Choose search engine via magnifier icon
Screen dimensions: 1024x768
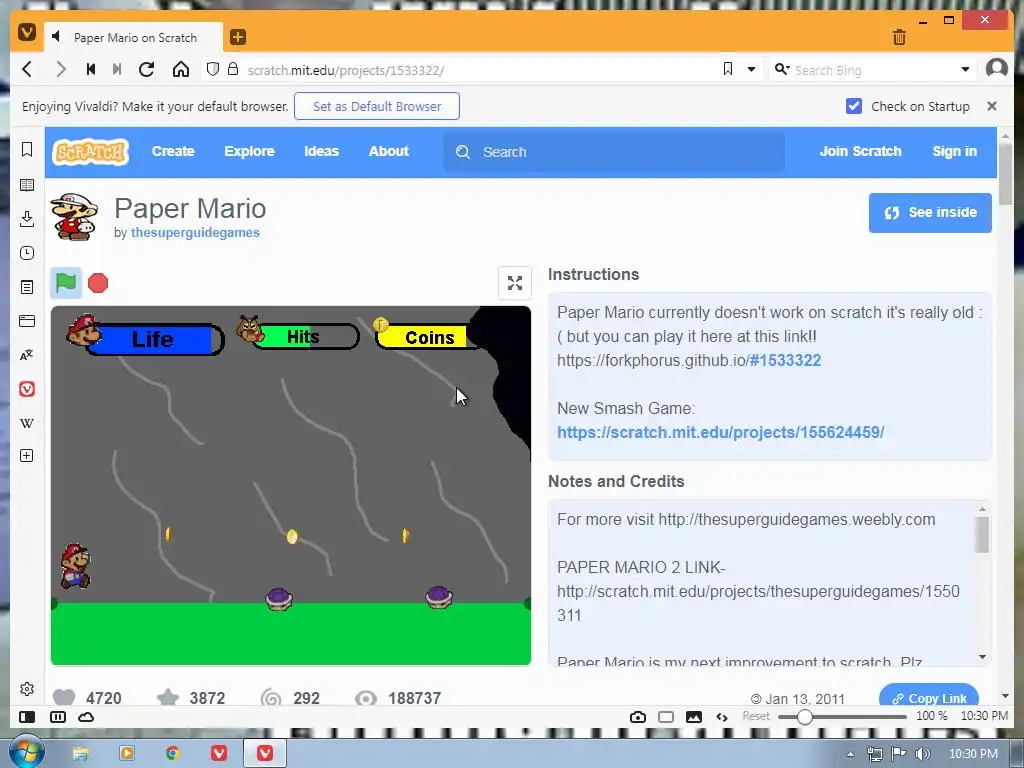(782, 69)
